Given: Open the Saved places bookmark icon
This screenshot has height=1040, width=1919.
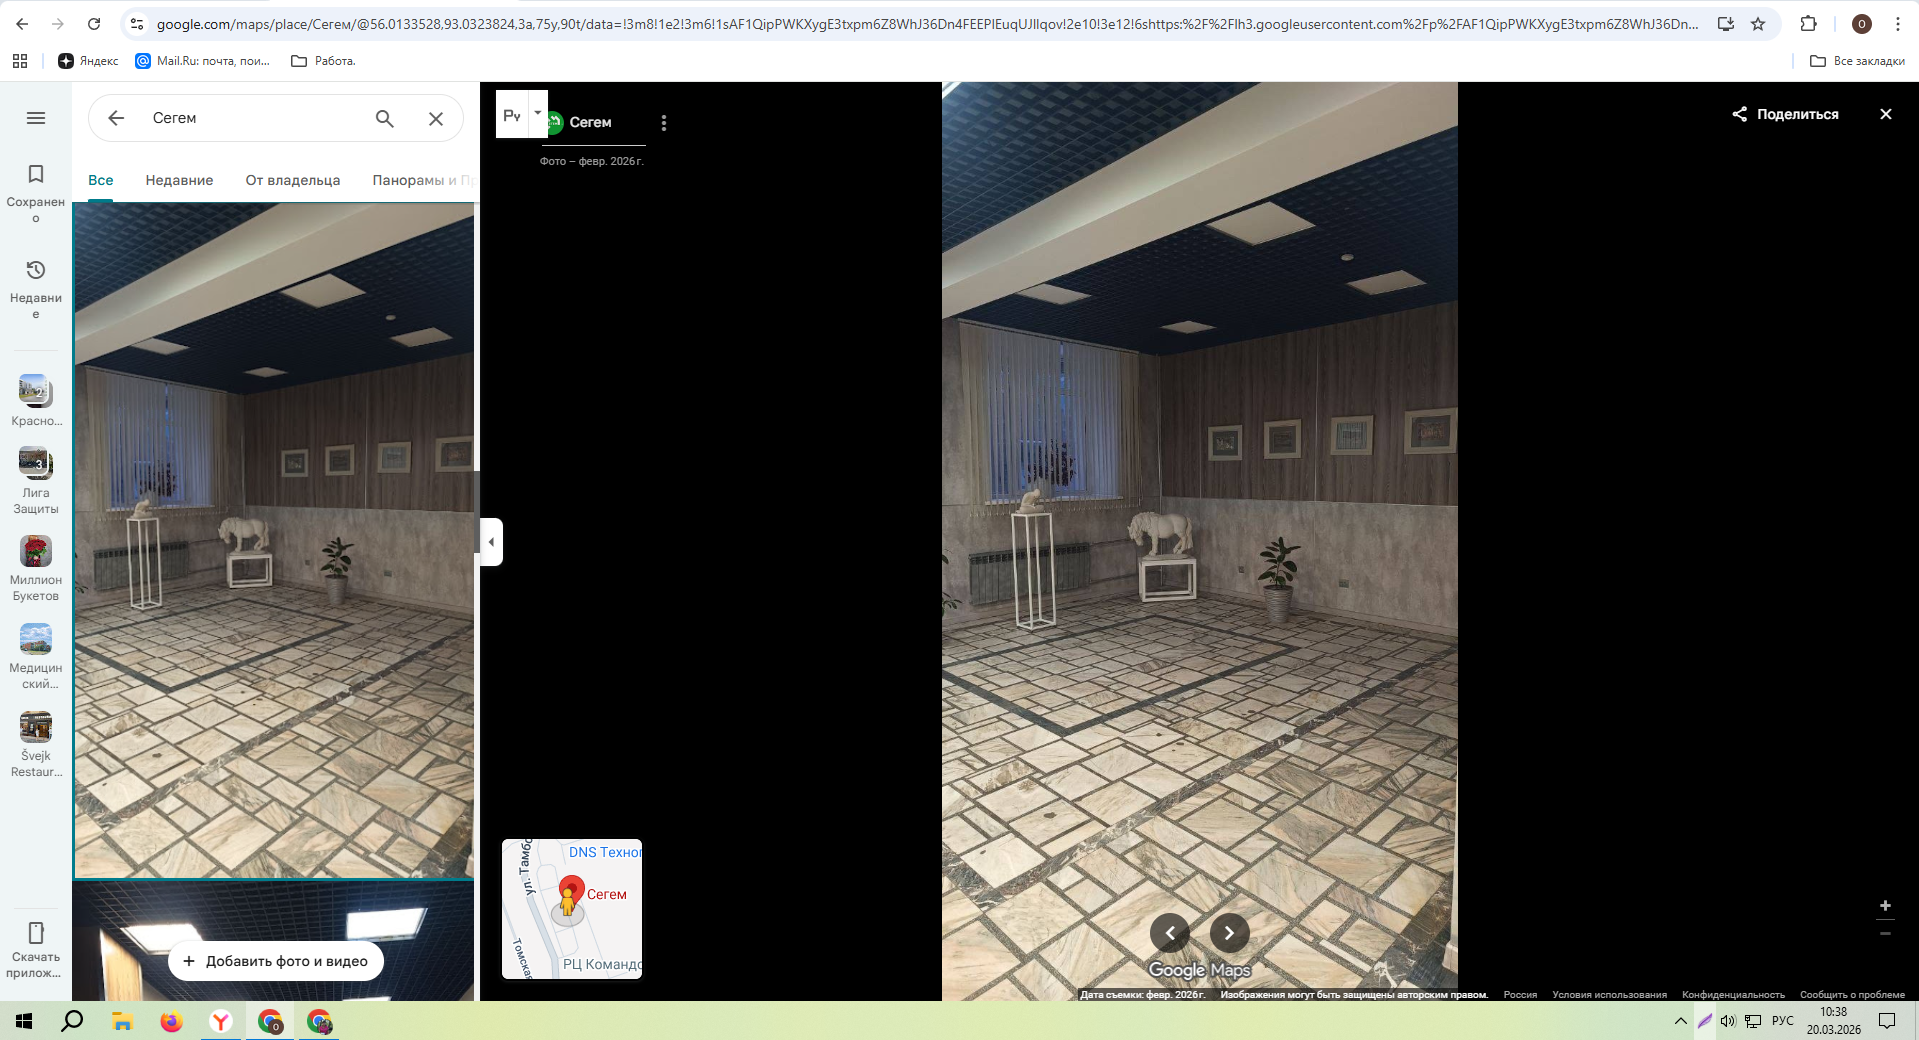Looking at the screenshot, I should 36,174.
